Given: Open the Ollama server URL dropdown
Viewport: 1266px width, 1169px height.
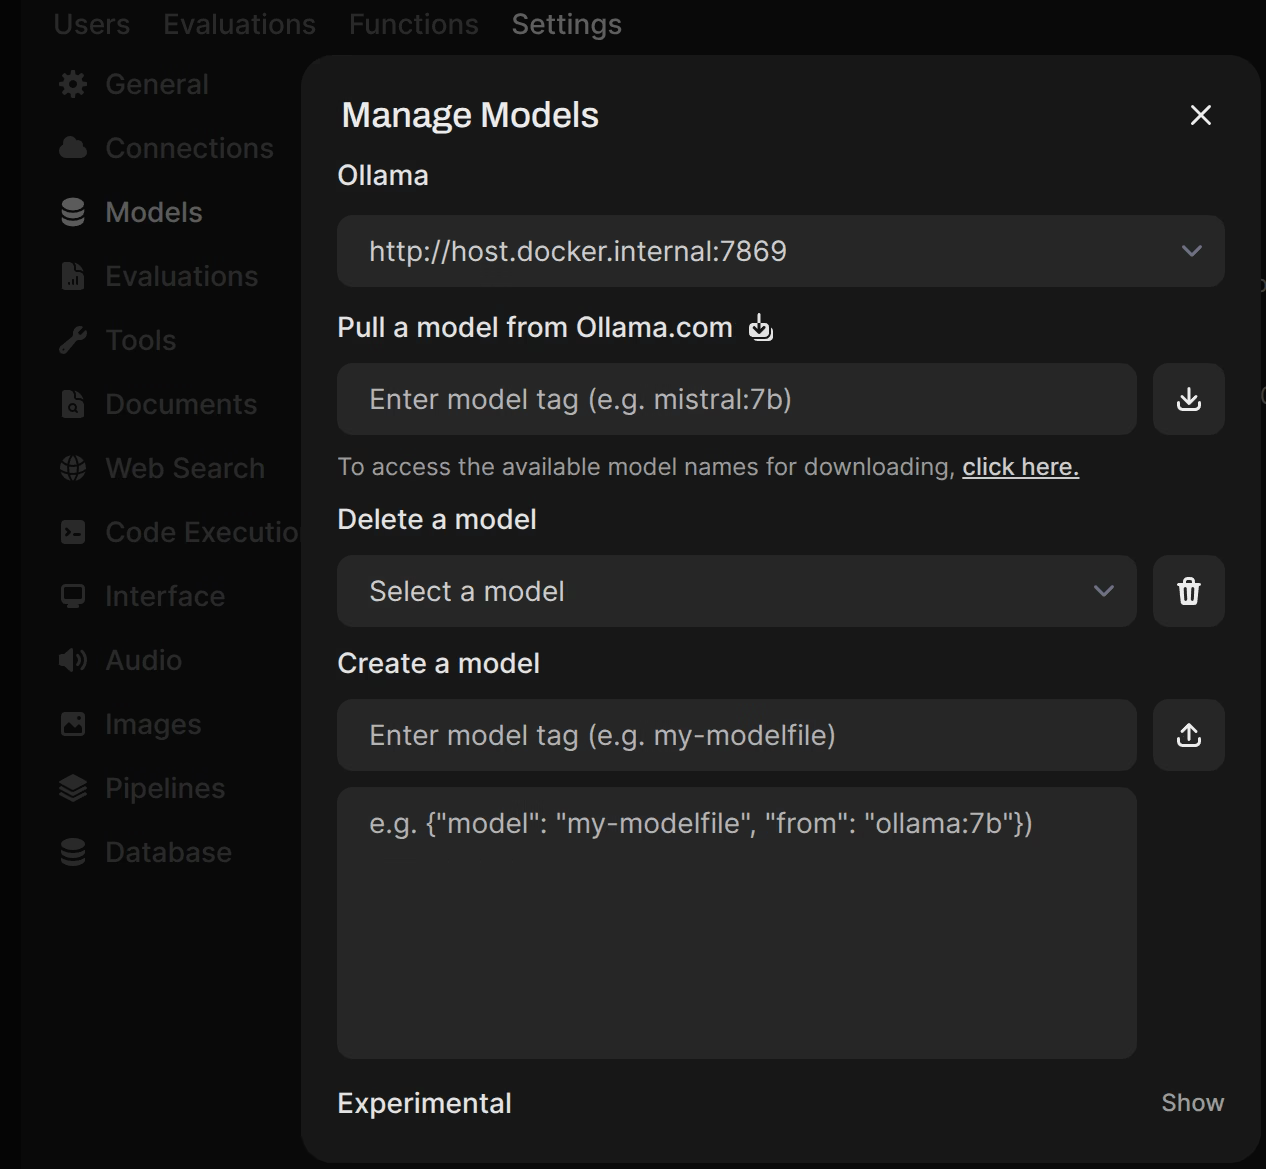Looking at the screenshot, I should [781, 251].
